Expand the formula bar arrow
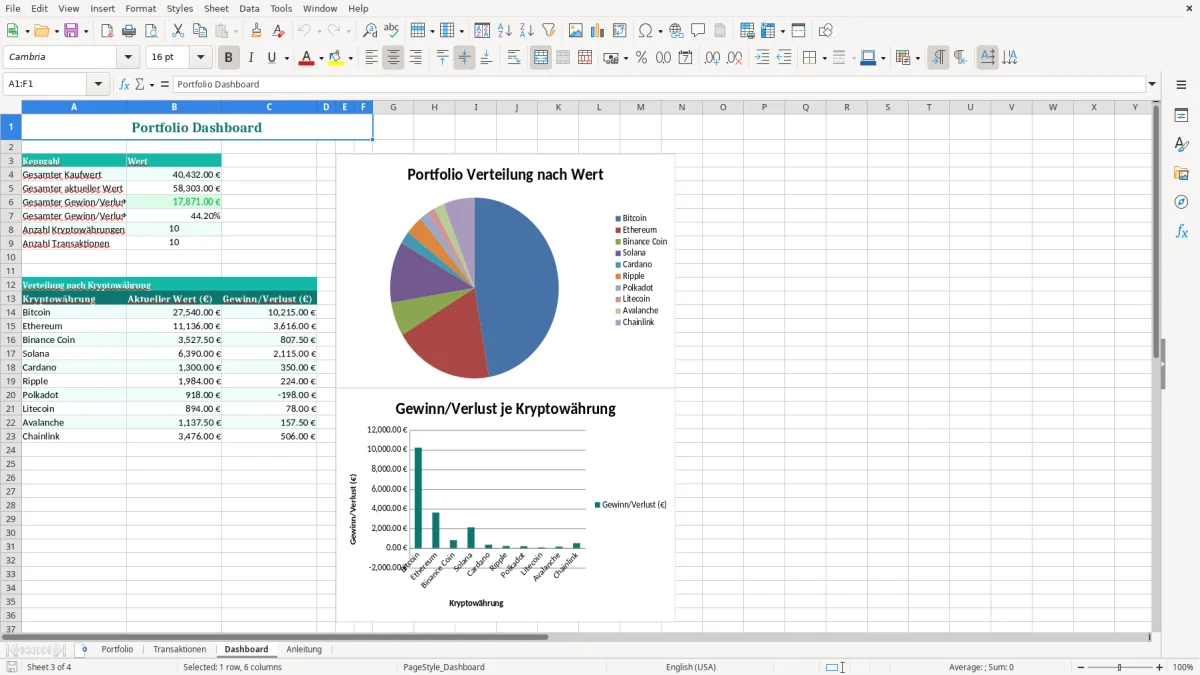The image size is (1200, 675). 1152,84
